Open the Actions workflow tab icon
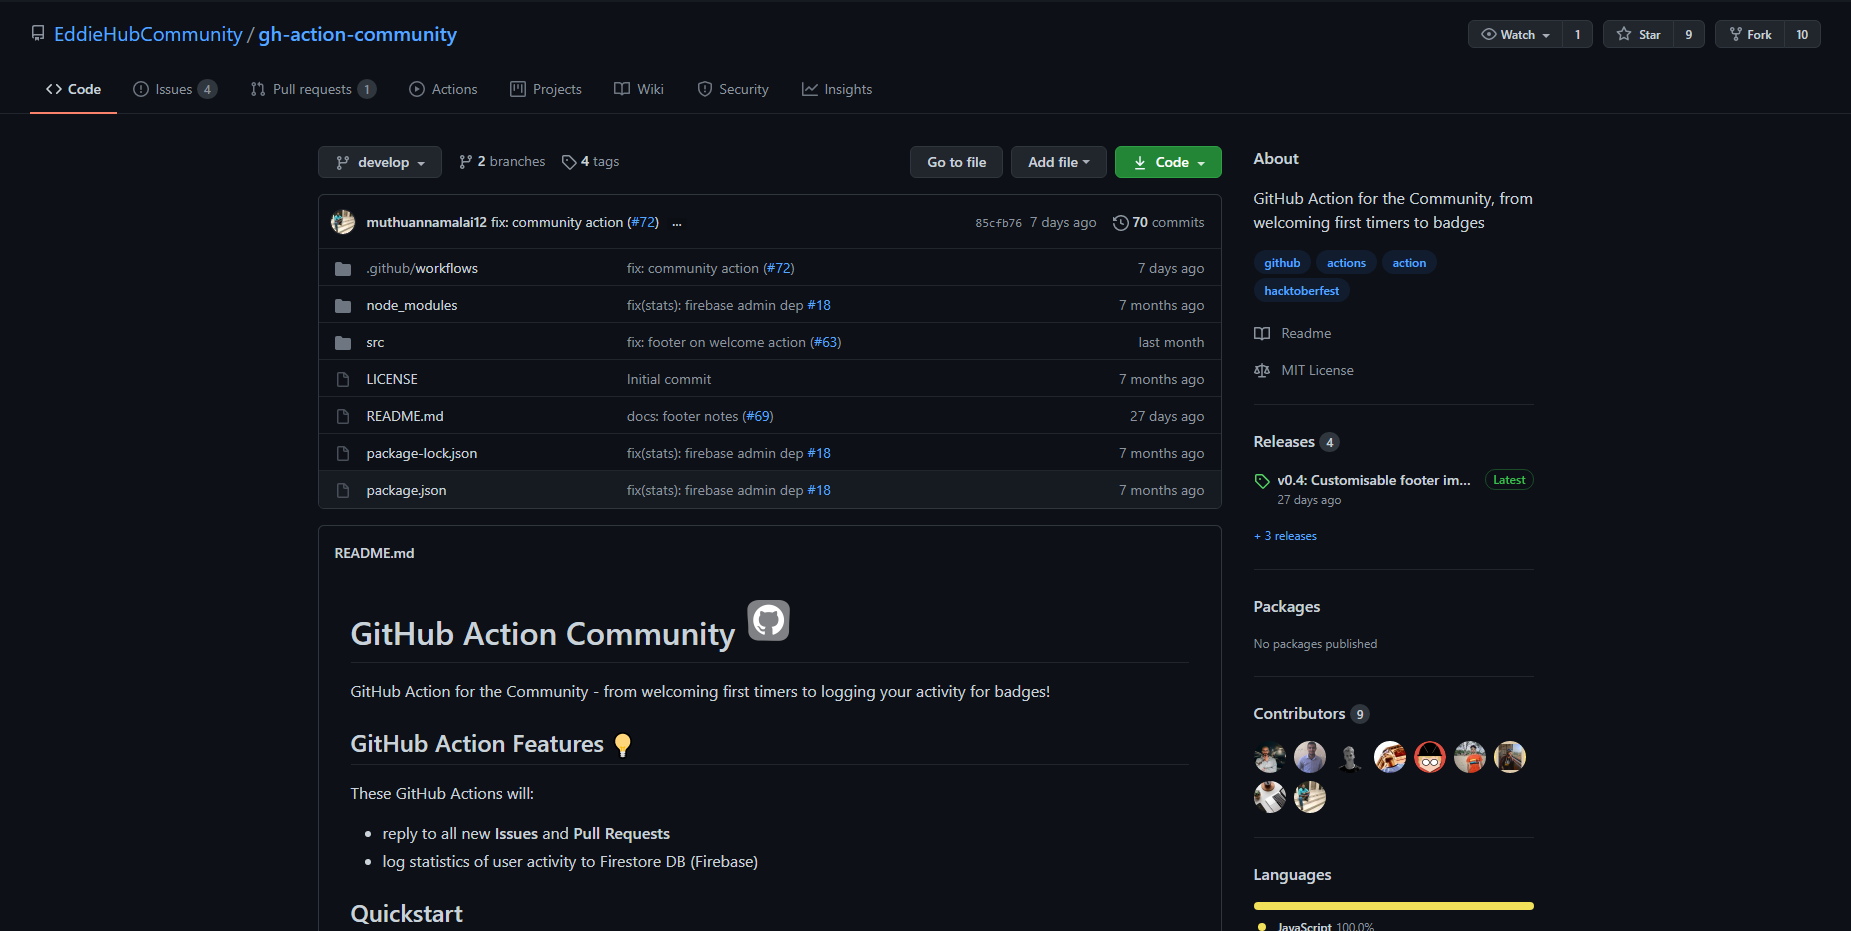Viewport: 1851px width, 931px height. click(418, 89)
